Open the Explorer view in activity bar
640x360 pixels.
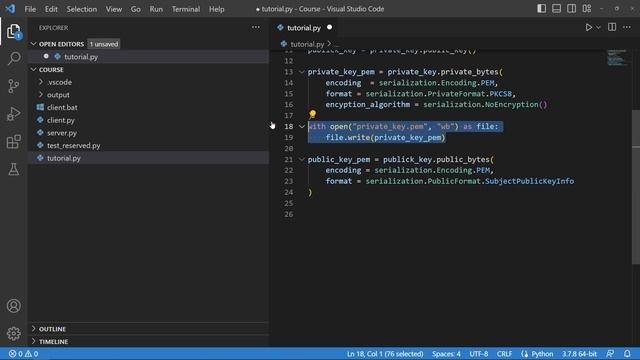[13, 31]
